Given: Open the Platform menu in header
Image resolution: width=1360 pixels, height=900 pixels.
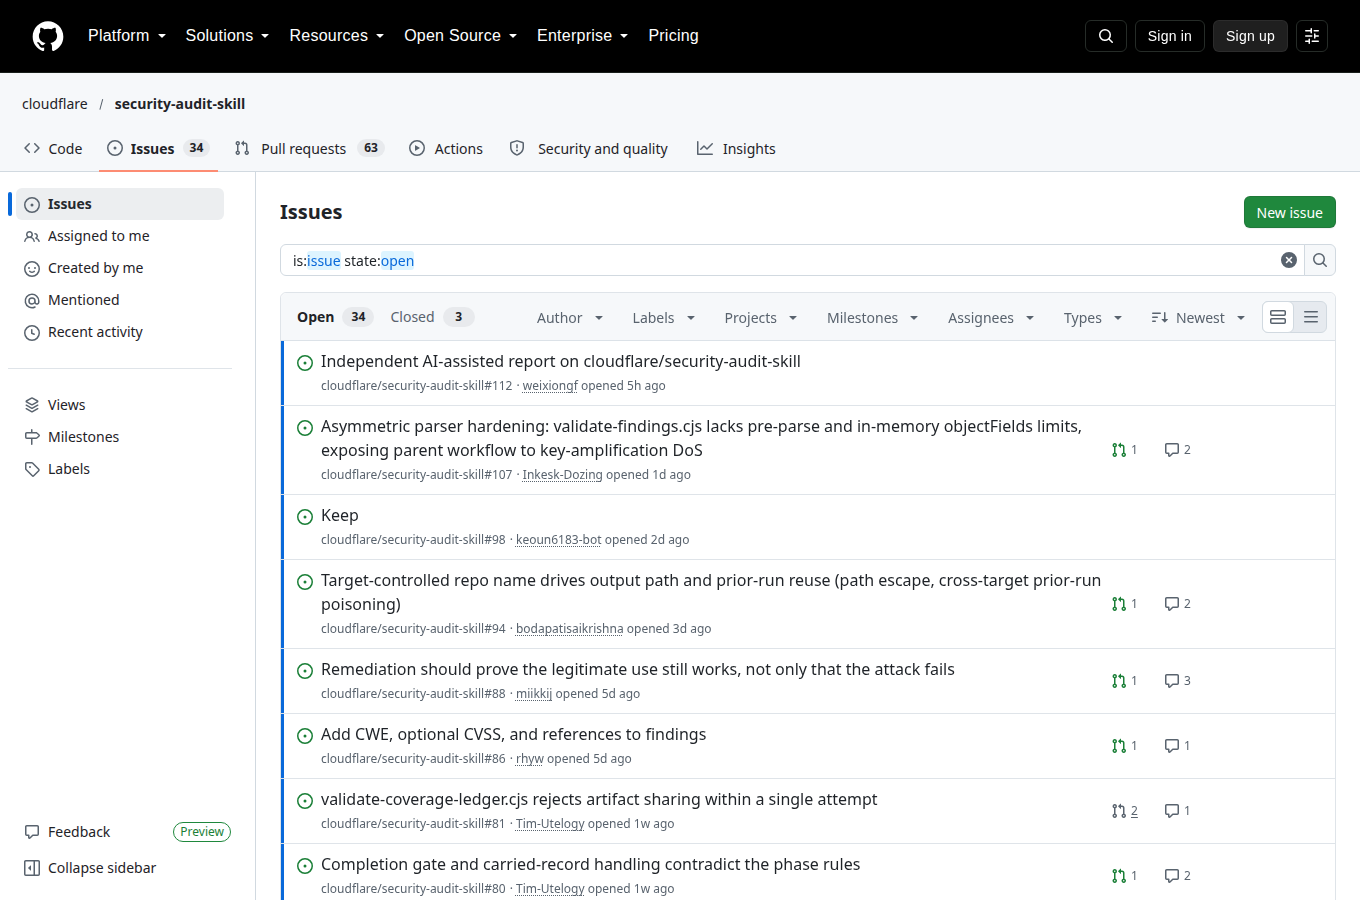Looking at the screenshot, I should point(127,36).
